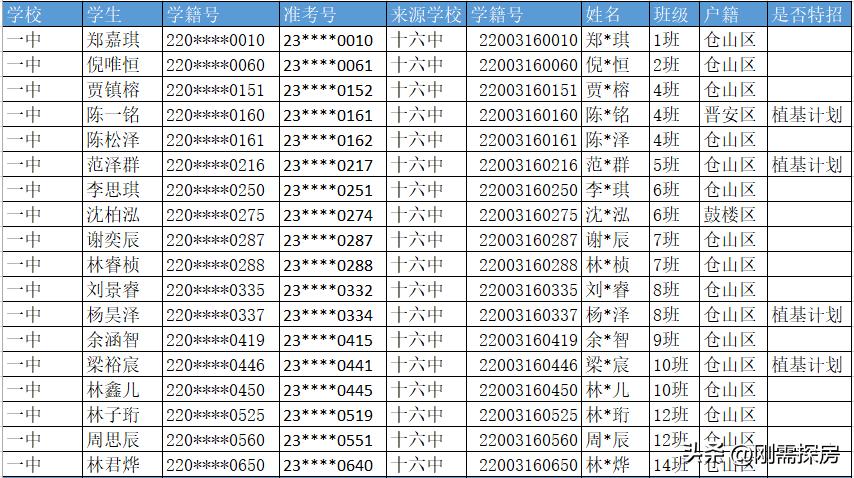Click student name 陈一铭
This screenshot has height=478, width=854.
113,115
